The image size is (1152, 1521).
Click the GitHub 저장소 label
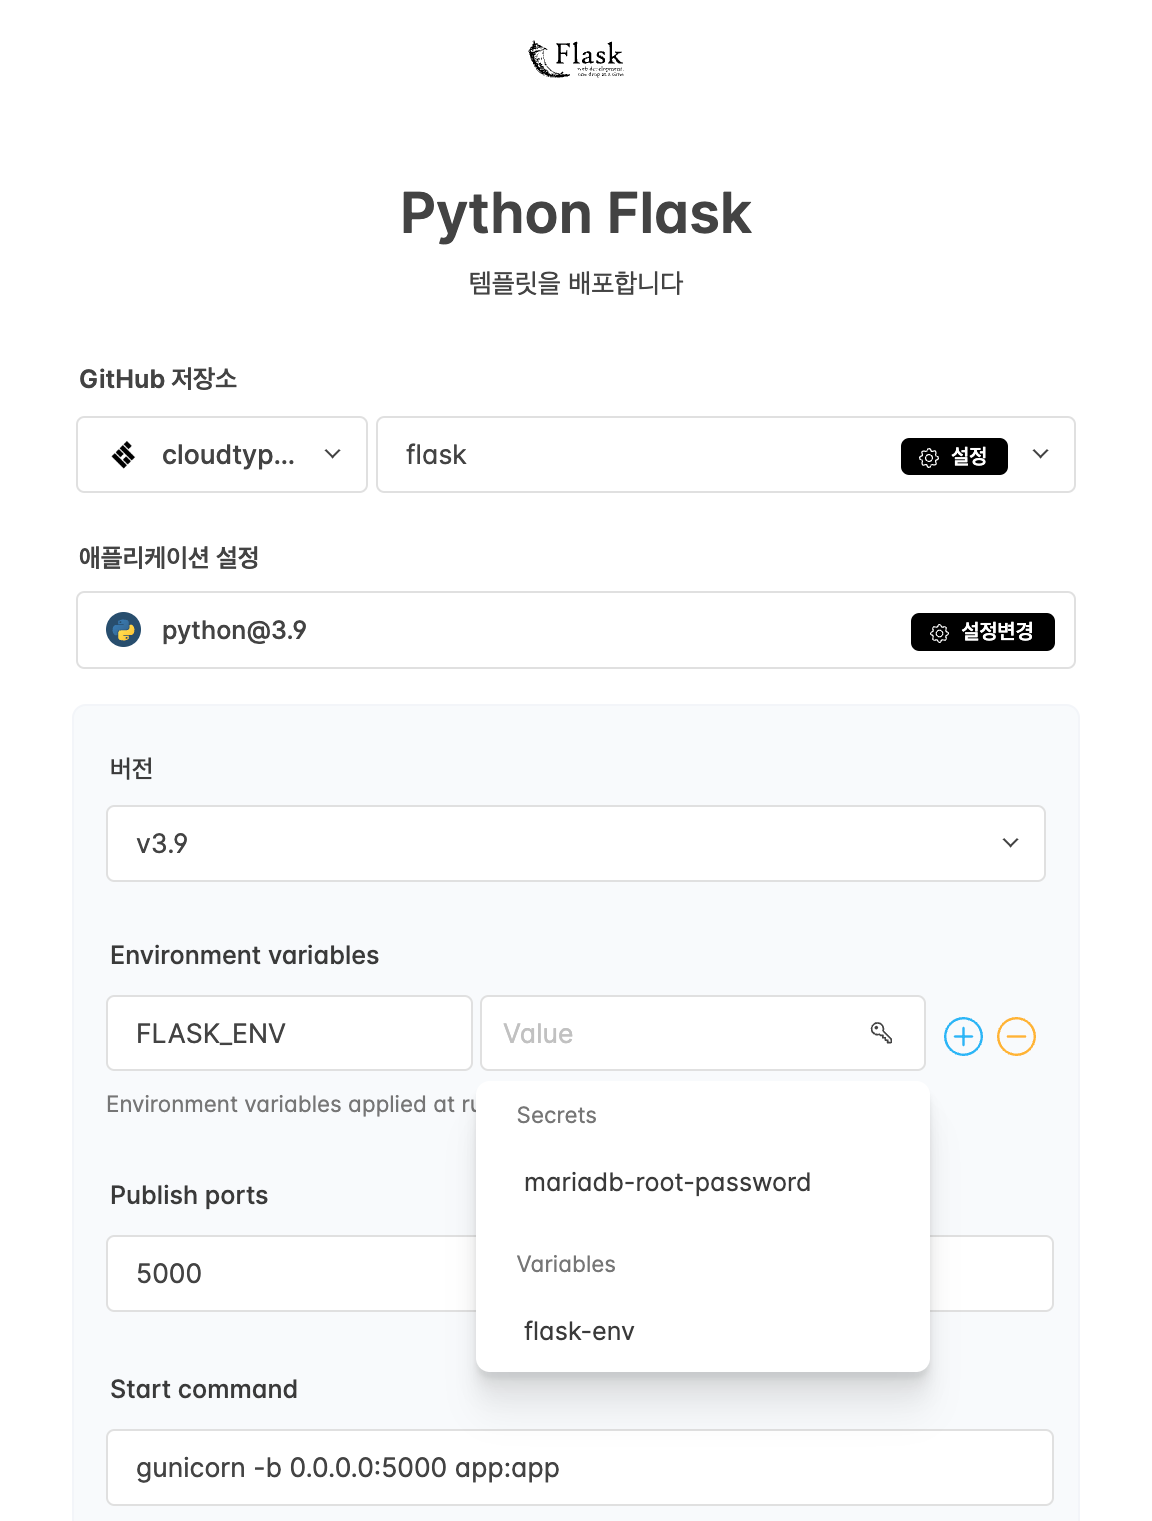tap(158, 379)
